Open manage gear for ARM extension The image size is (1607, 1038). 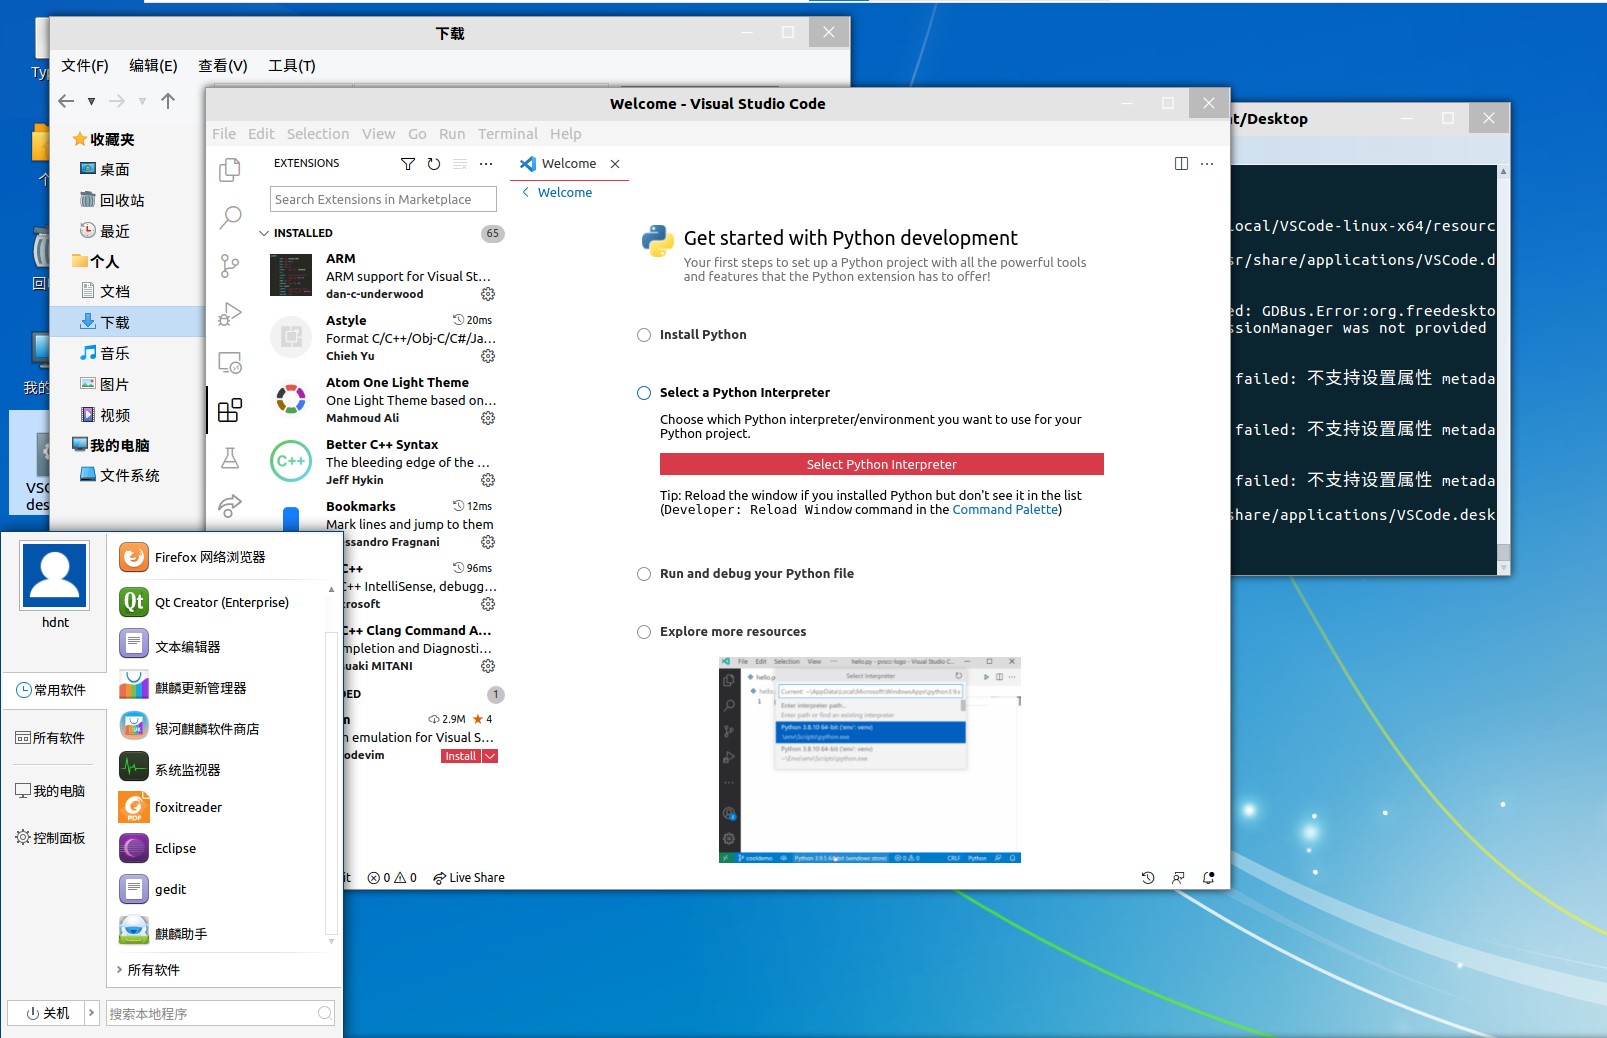pos(488,294)
